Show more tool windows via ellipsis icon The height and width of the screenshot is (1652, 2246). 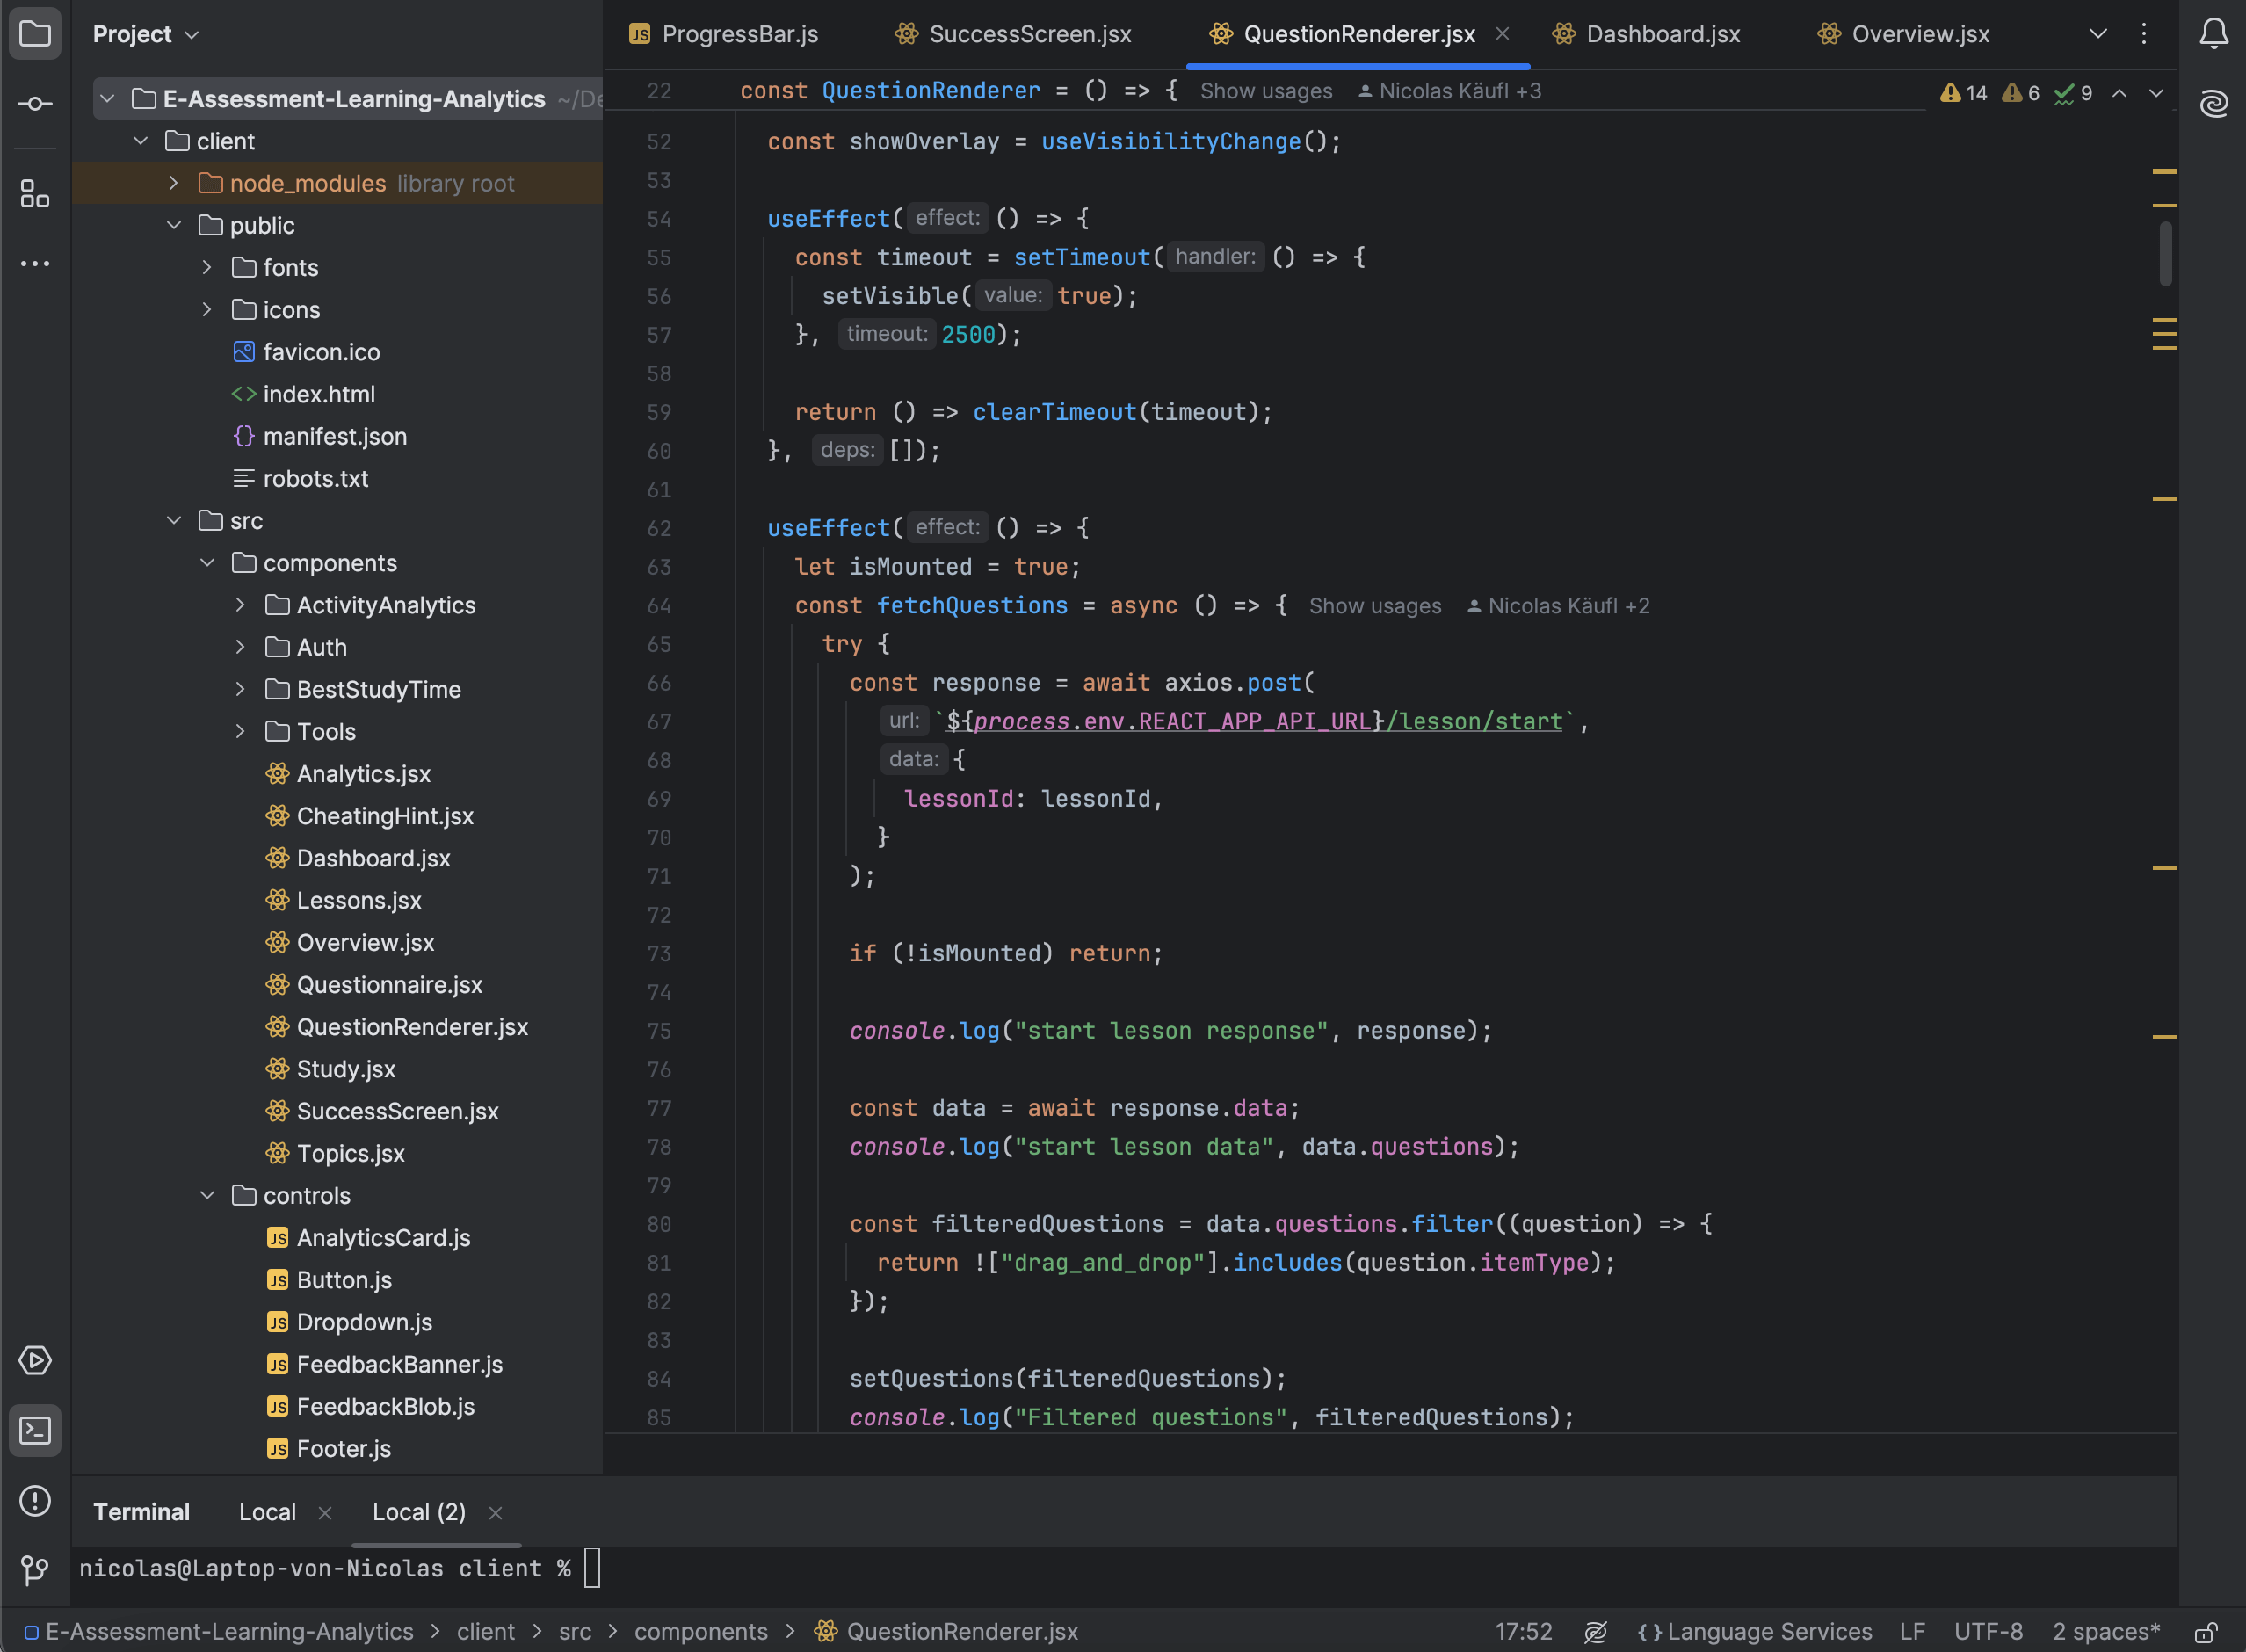[x=35, y=264]
